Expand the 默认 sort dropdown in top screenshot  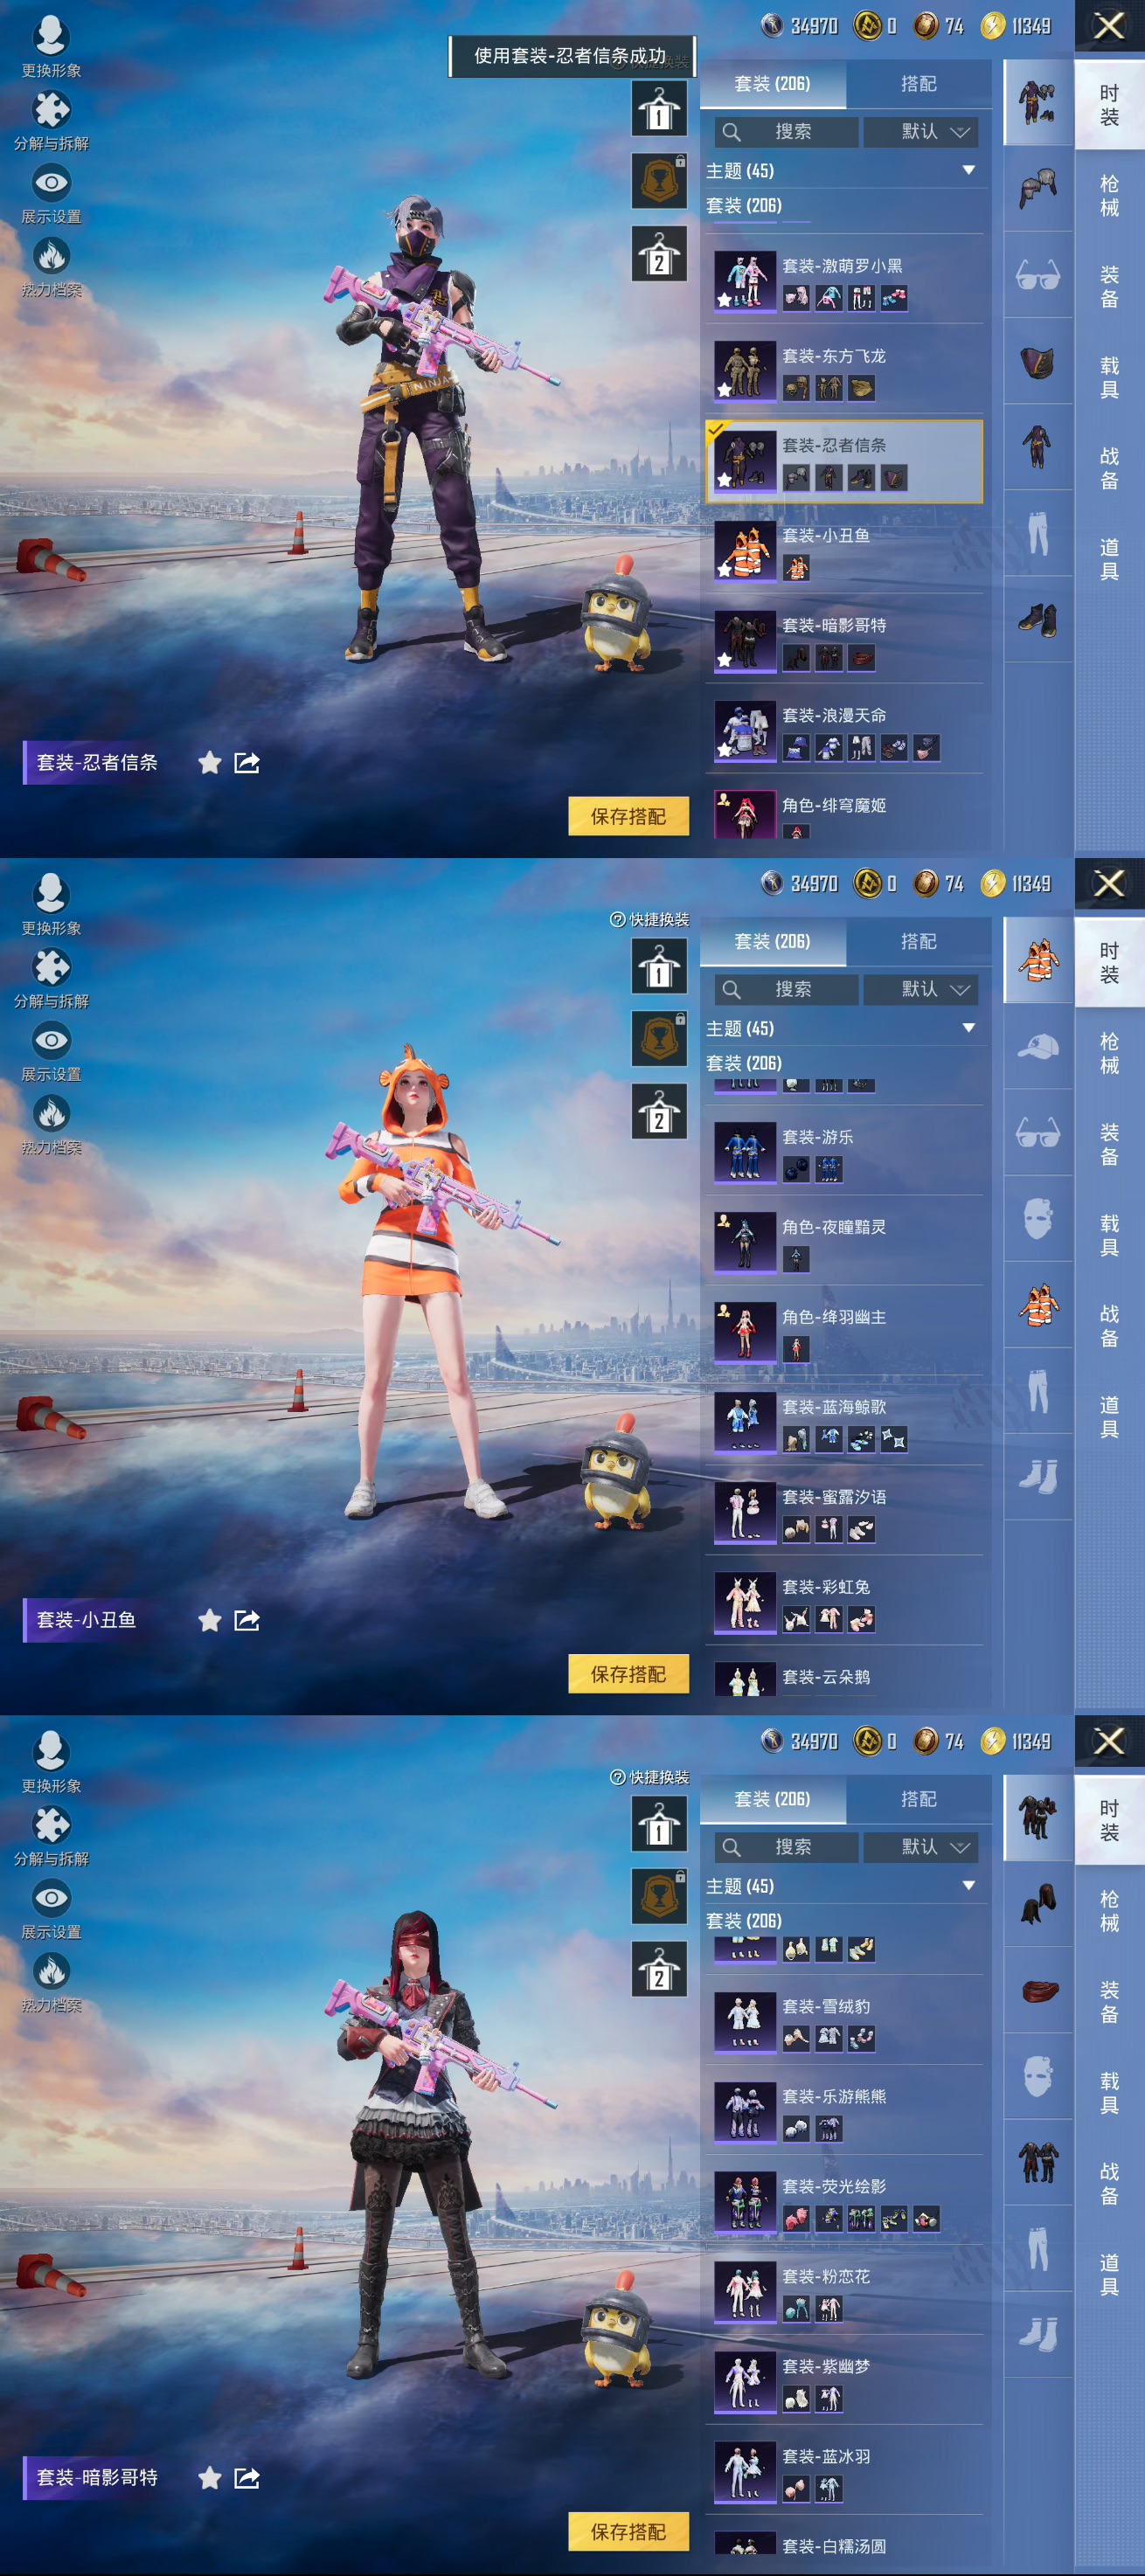click(921, 132)
